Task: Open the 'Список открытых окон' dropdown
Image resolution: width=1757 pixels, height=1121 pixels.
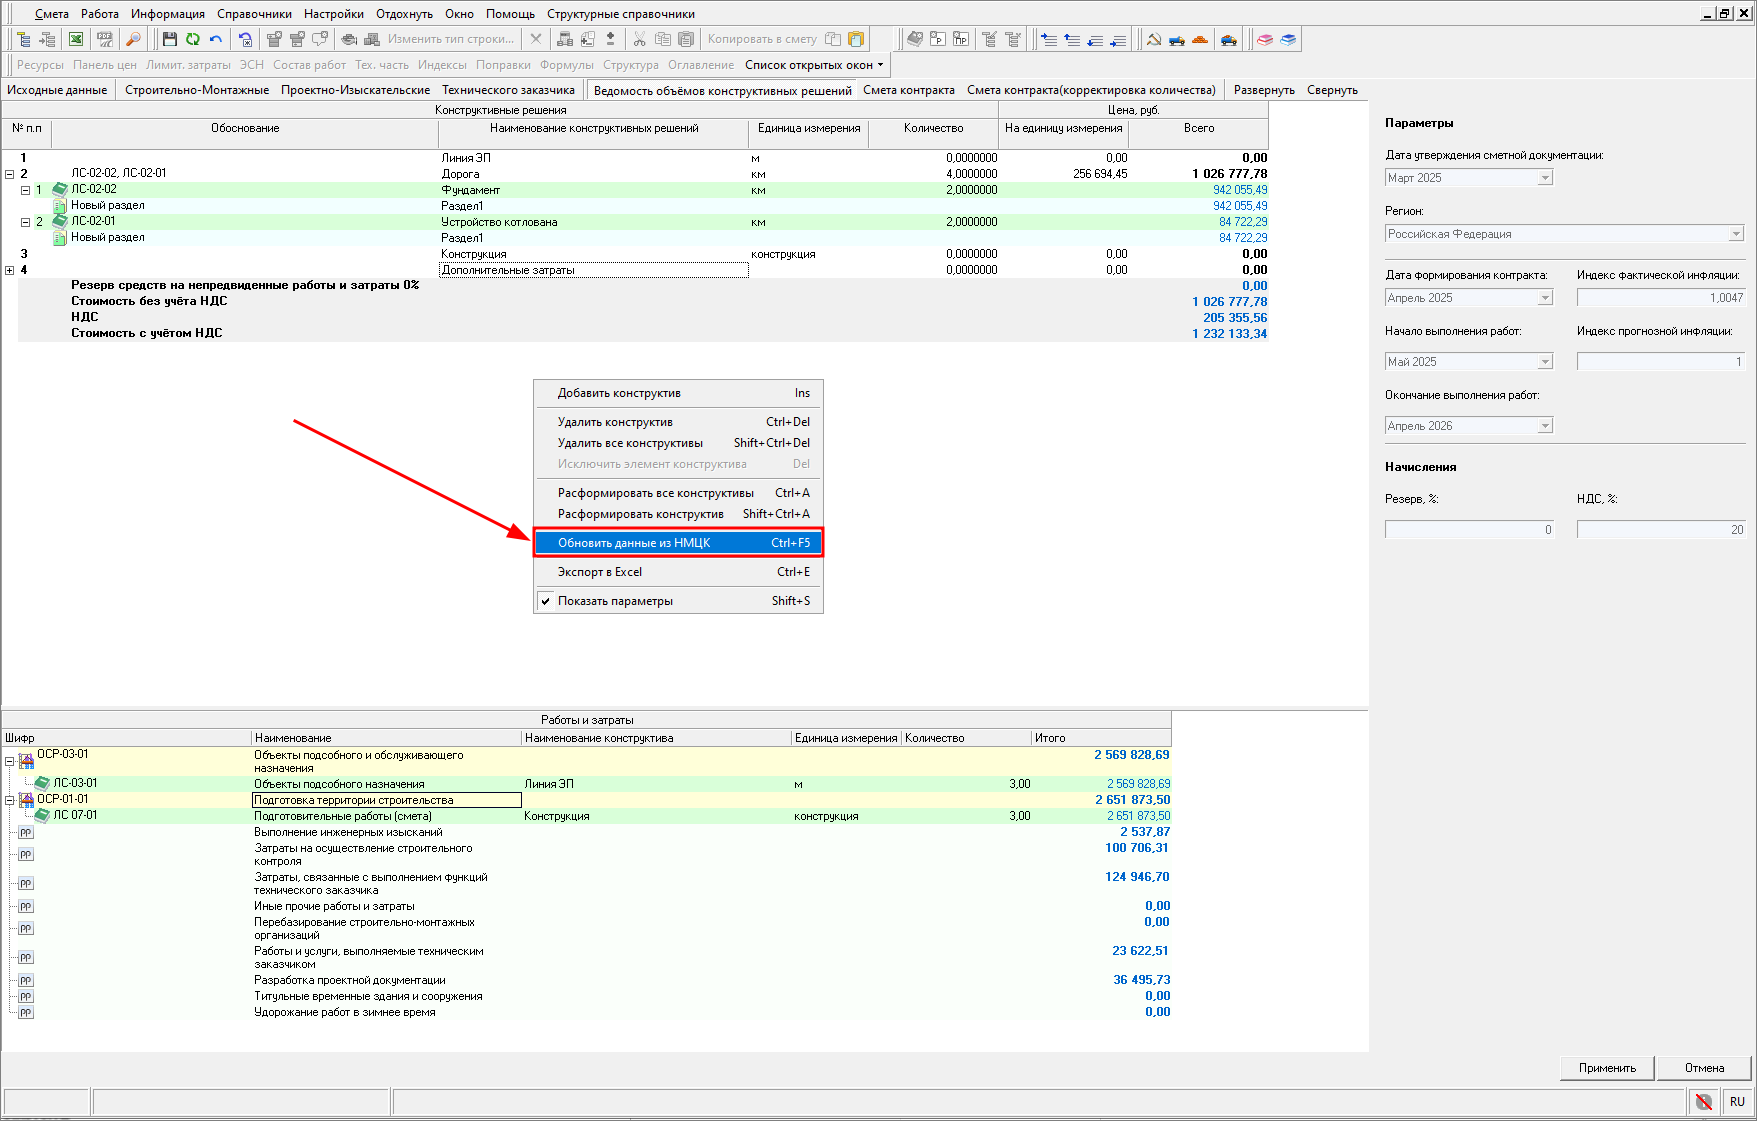Action: click(814, 65)
